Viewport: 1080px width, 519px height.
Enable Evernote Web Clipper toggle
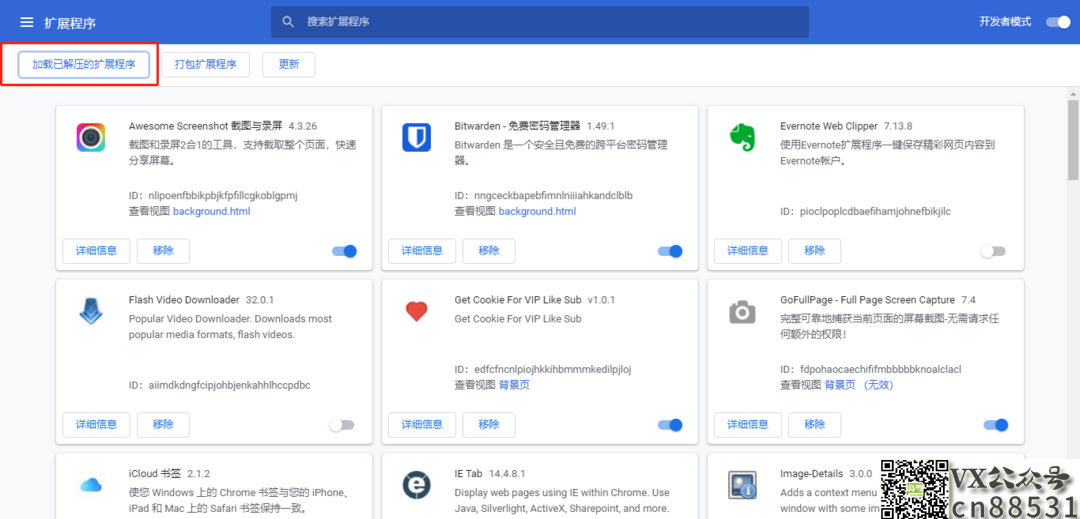pos(993,251)
